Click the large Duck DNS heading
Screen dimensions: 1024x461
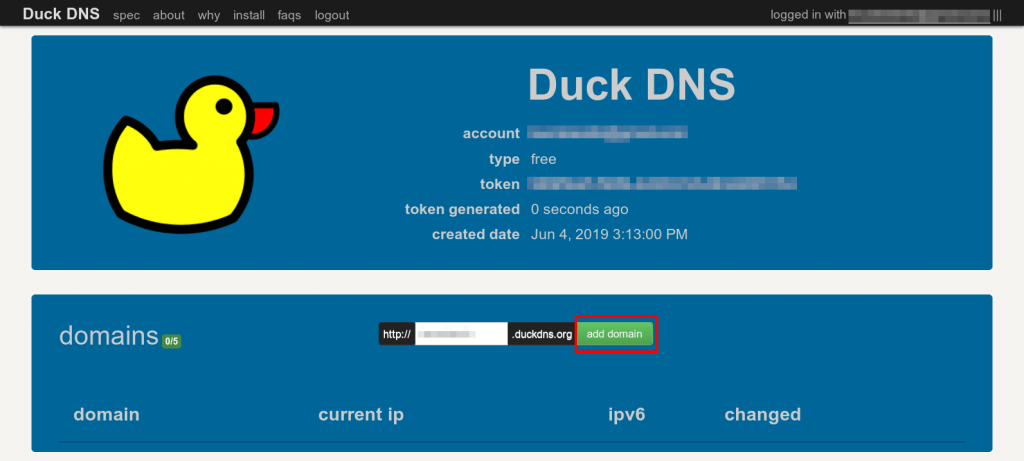[631, 85]
